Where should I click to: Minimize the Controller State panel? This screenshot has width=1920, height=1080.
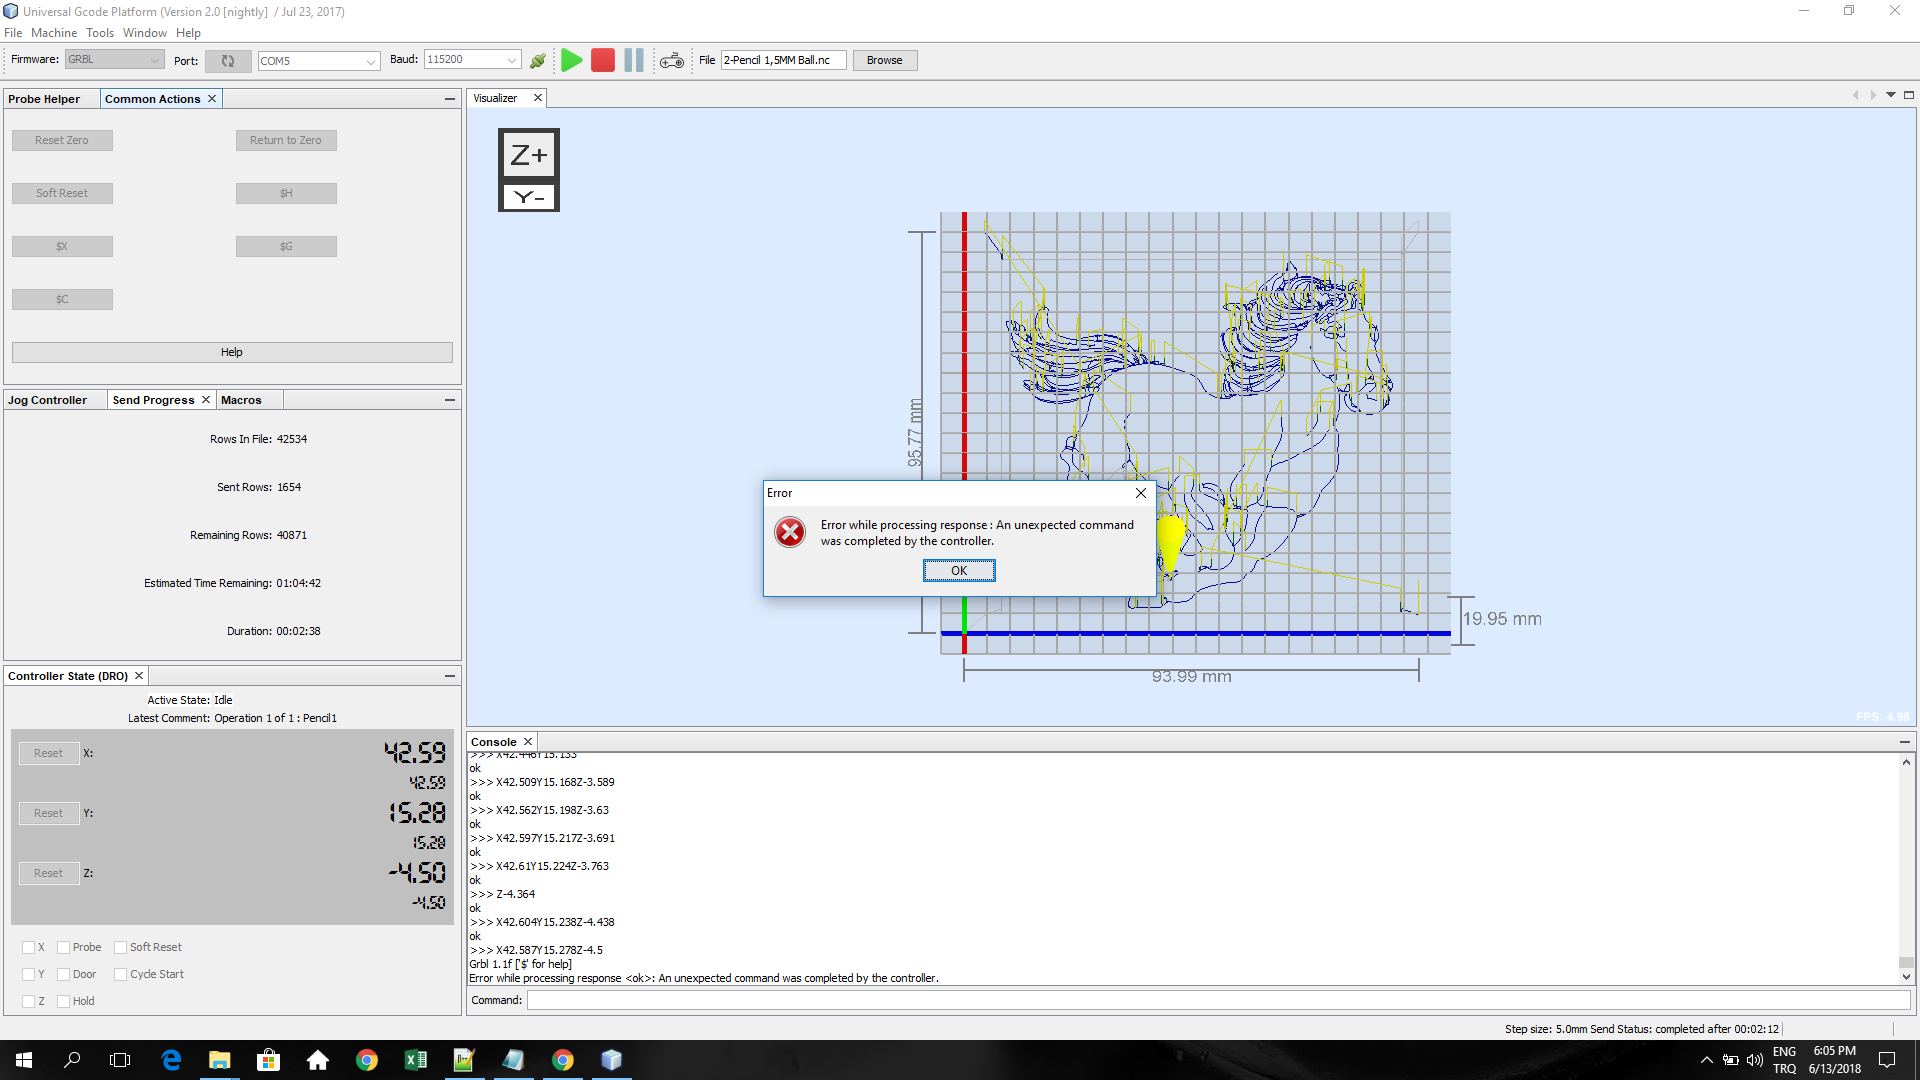click(450, 676)
